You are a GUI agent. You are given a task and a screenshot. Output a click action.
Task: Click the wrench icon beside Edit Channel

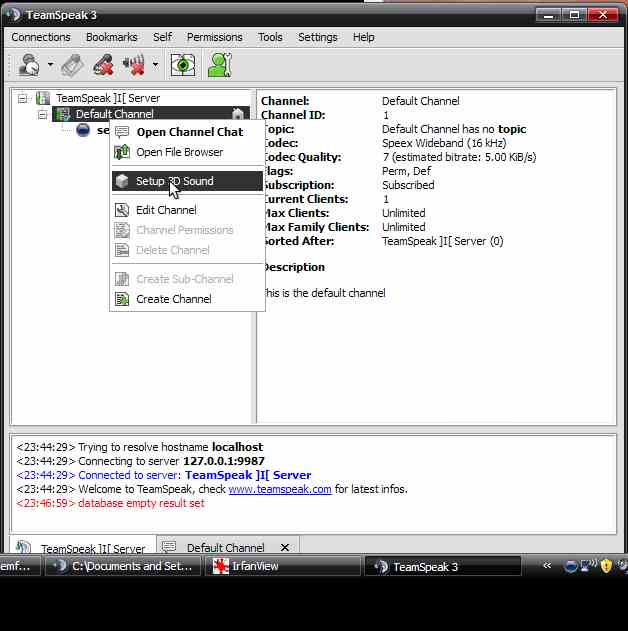coord(122,210)
